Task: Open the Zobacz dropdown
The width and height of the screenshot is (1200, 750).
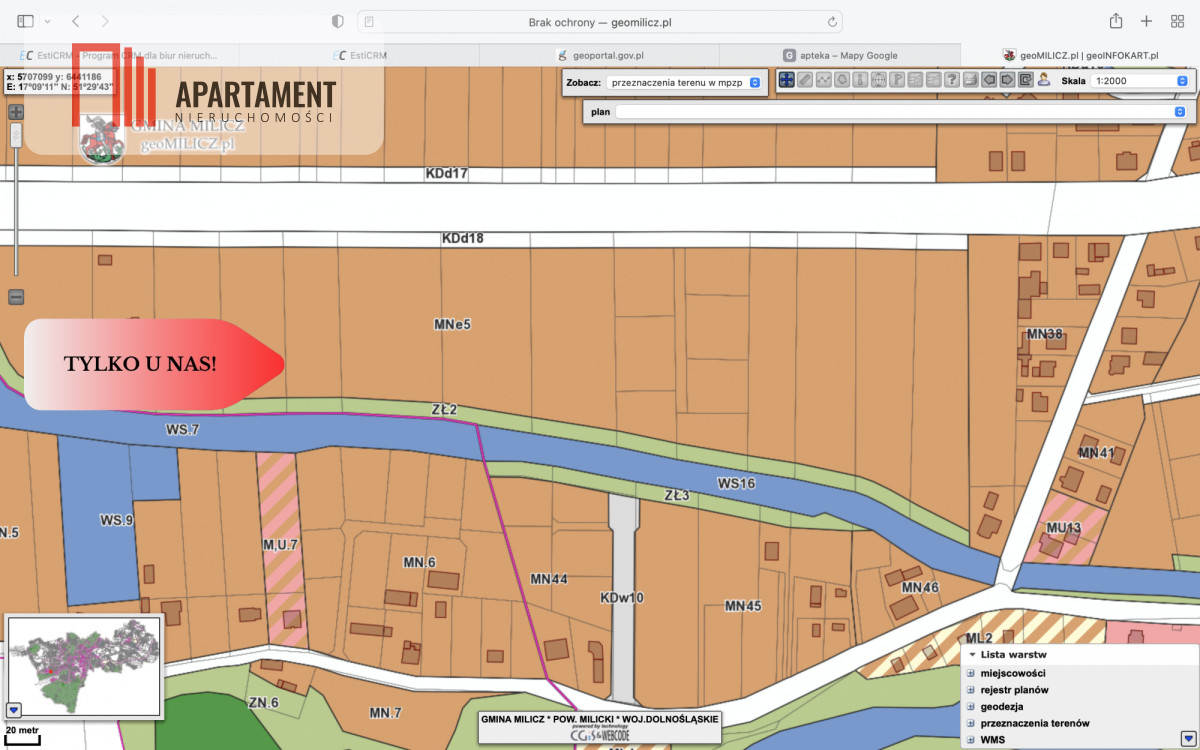Action: pyautogui.click(x=684, y=83)
